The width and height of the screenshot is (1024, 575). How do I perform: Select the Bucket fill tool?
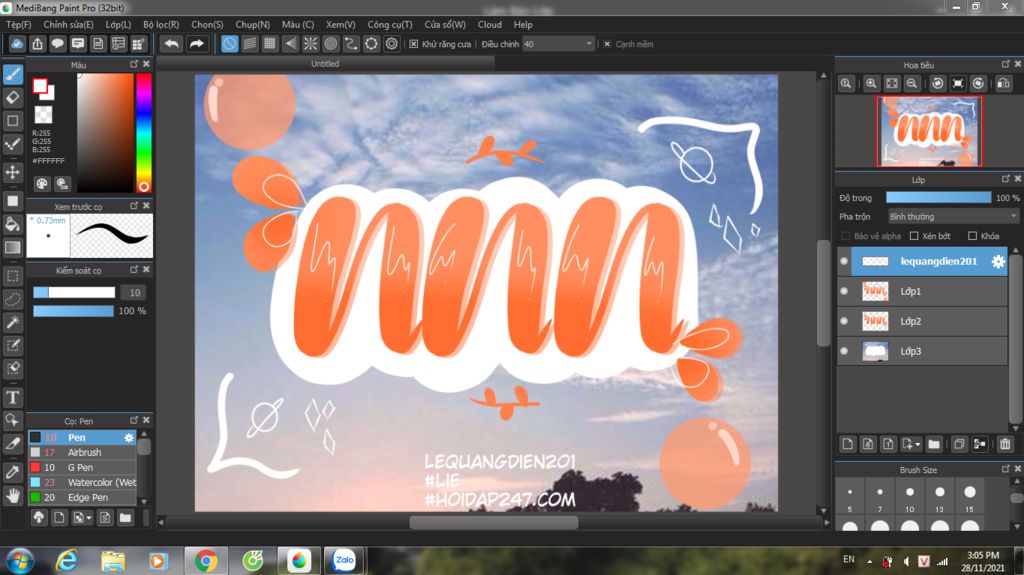tap(12, 224)
